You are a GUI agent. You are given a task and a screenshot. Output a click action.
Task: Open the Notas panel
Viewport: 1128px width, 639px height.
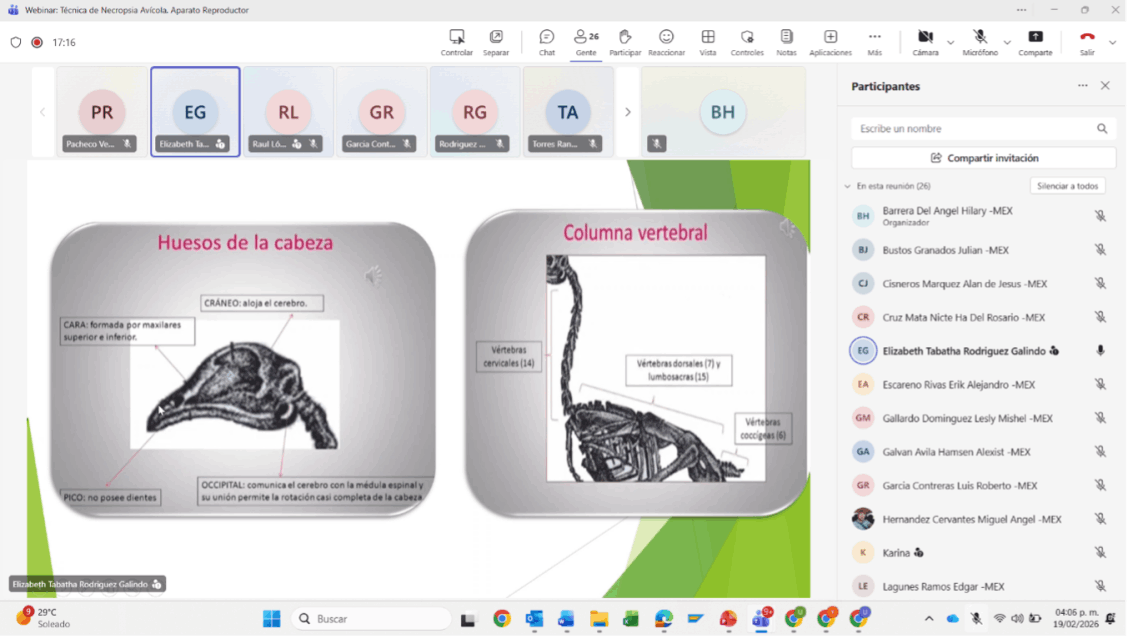point(787,38)
